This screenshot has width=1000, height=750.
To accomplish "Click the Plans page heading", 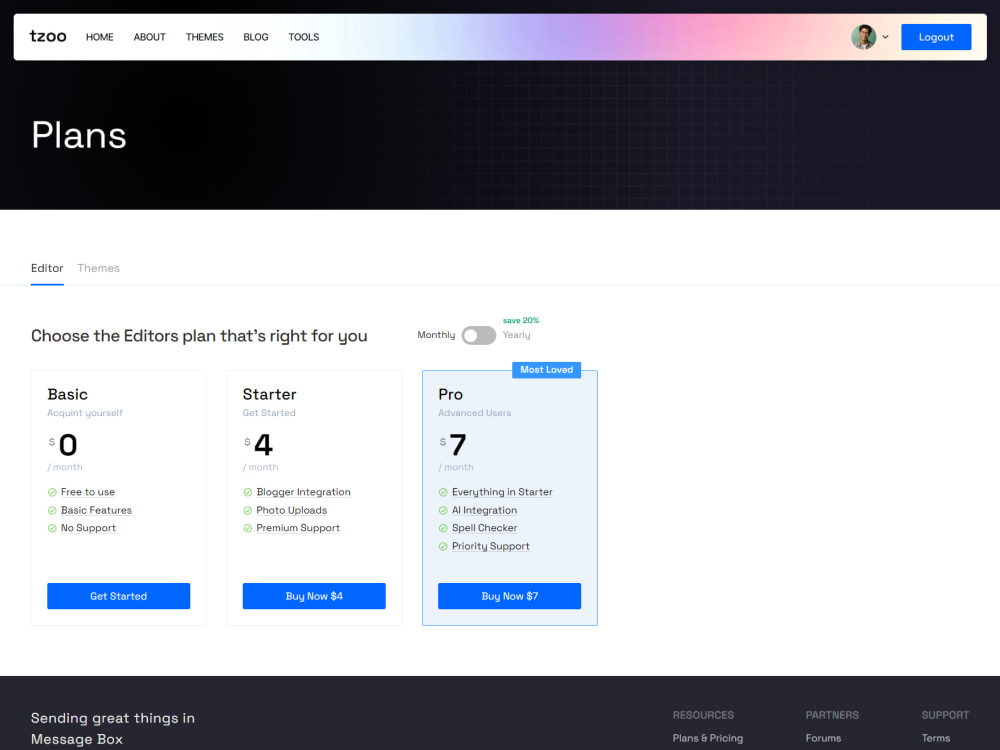I will (x=79, y=135).
